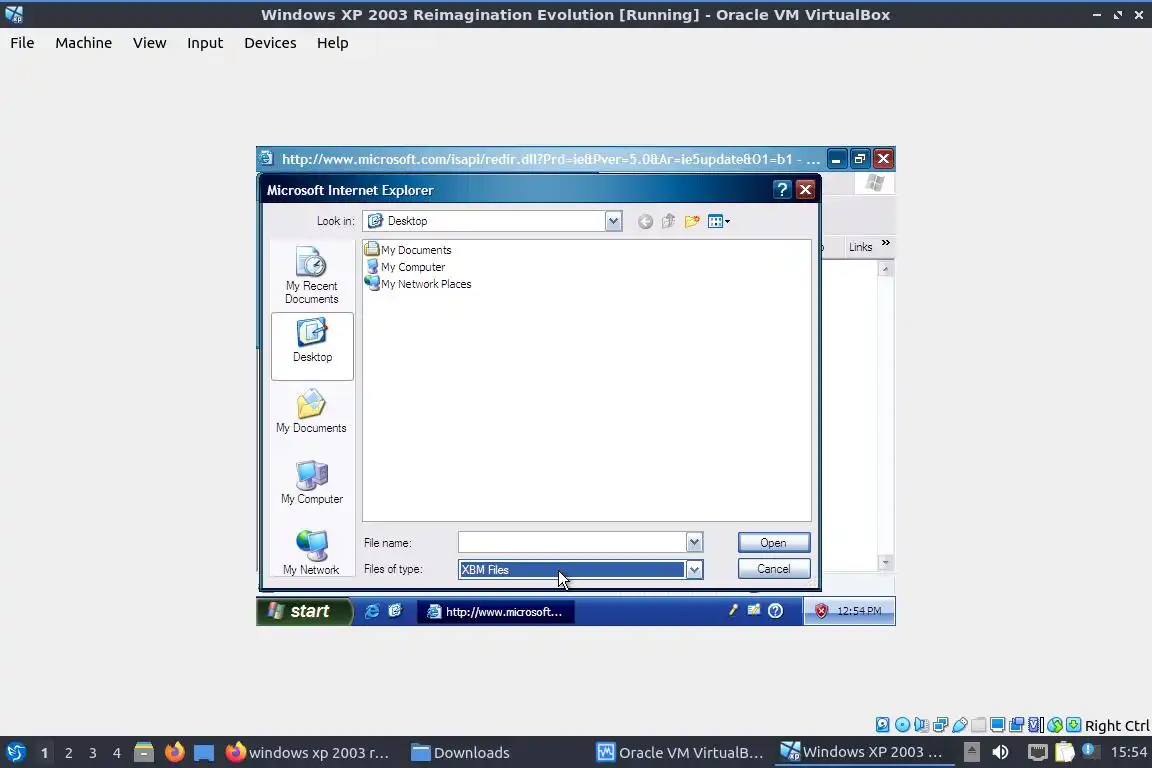This screenshot has width=1152, height=768.
Task: Launch Firefox from the host panel
Action: pyautogui.click(x=174, y=753)
